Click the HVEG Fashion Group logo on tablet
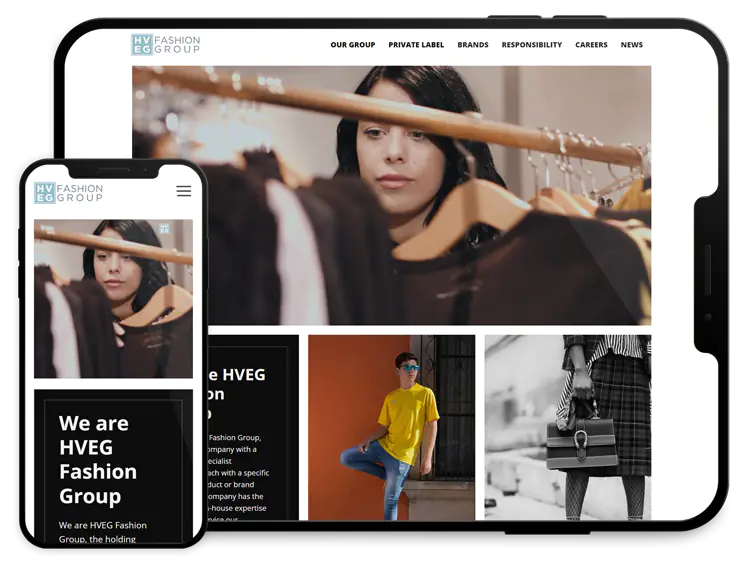Screen dimensions: 750x570 coord(166,45)
